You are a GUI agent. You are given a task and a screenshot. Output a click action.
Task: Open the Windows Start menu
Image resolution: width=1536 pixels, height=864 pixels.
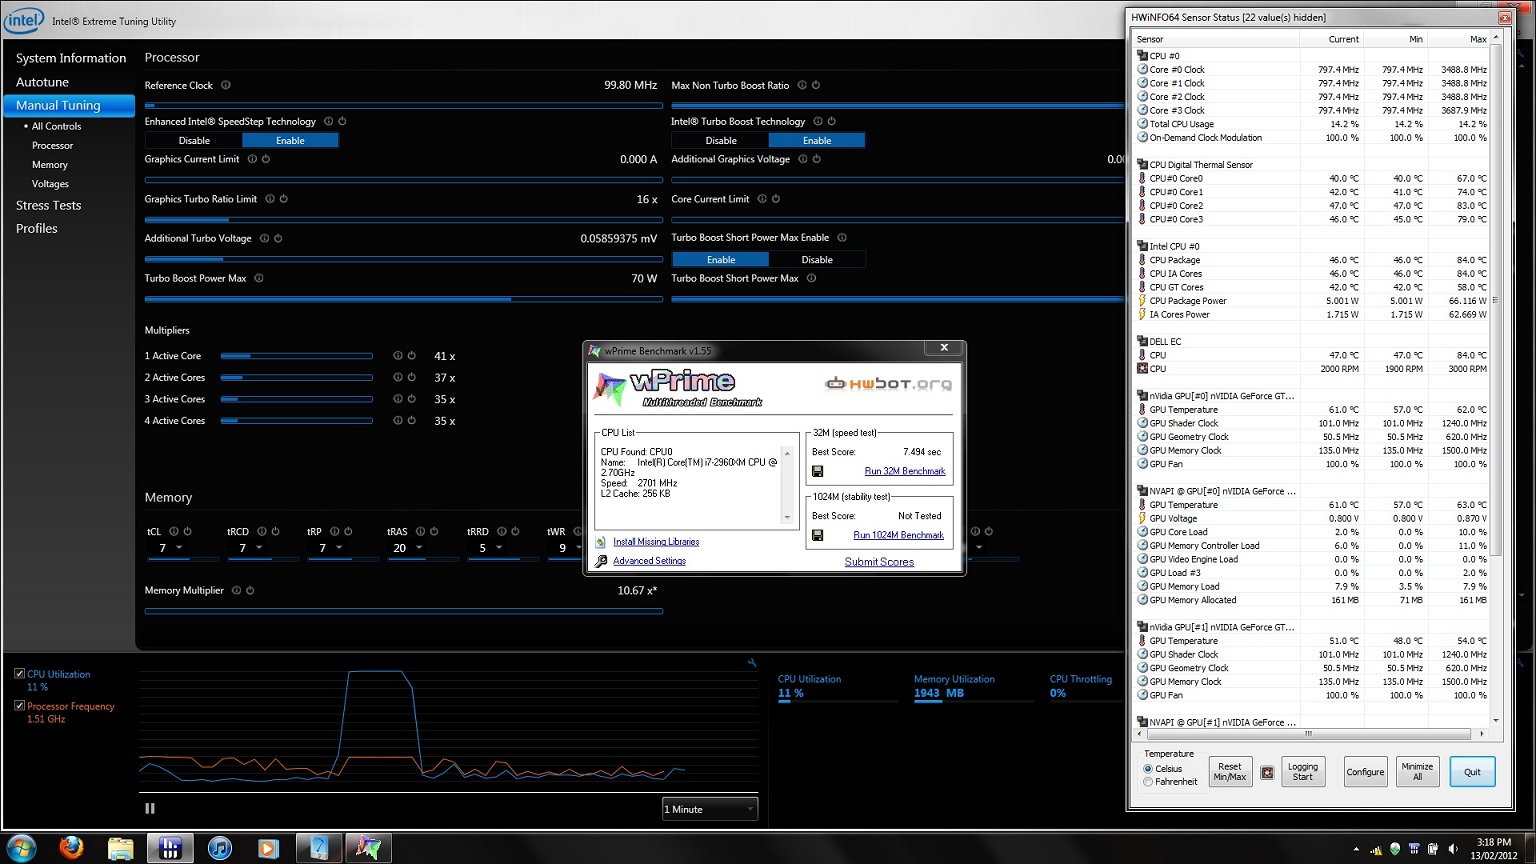[x=21, y=848]
